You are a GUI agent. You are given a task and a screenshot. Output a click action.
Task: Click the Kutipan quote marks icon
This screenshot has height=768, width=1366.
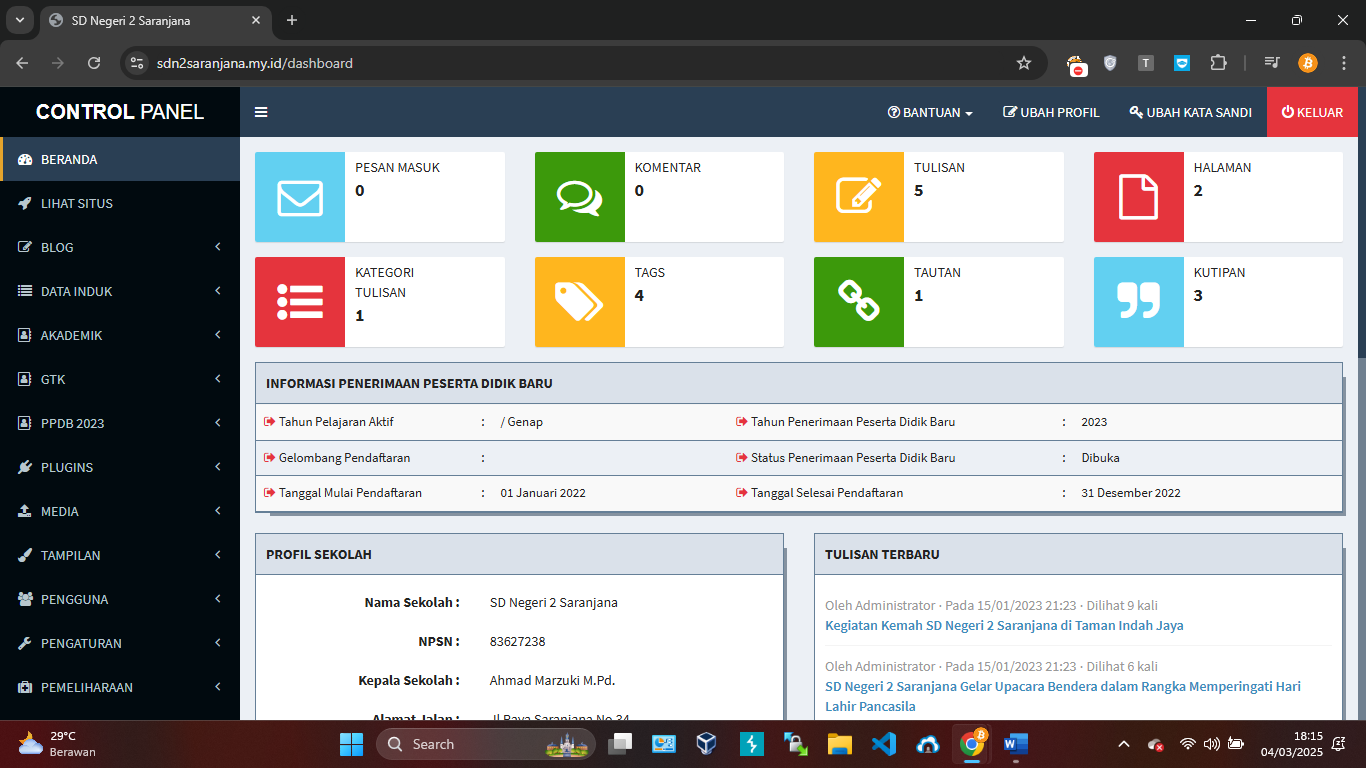[1139, 302]
